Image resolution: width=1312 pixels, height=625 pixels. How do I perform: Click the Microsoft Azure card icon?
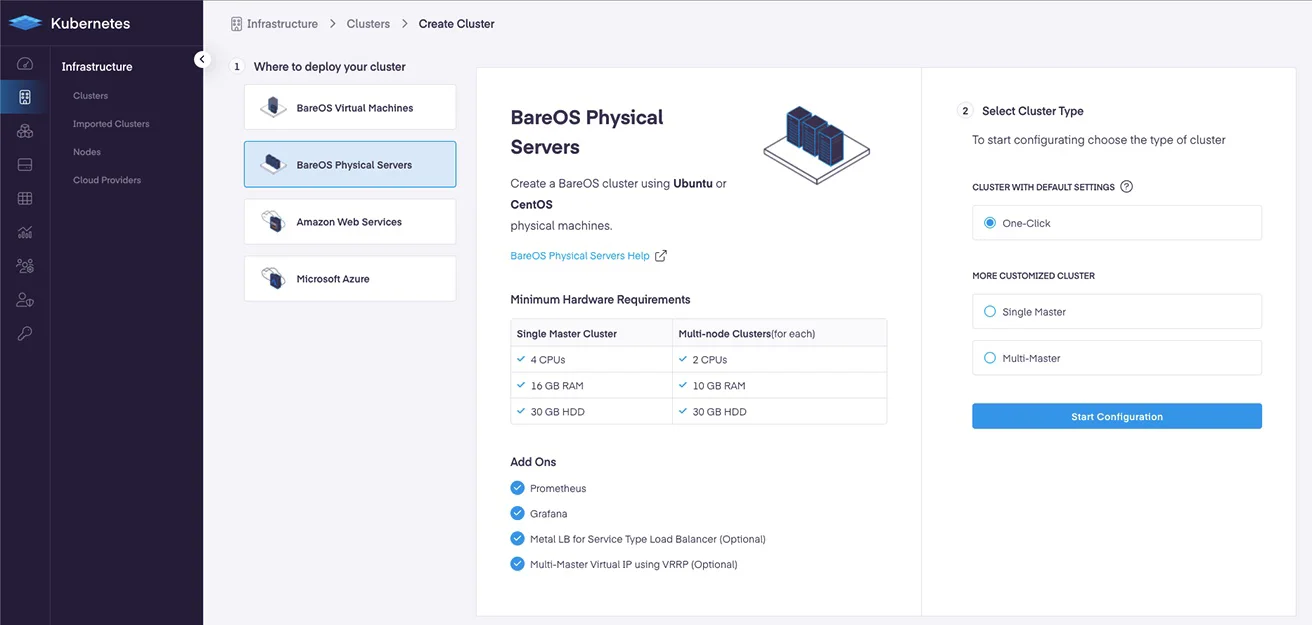tap(273, 279)
